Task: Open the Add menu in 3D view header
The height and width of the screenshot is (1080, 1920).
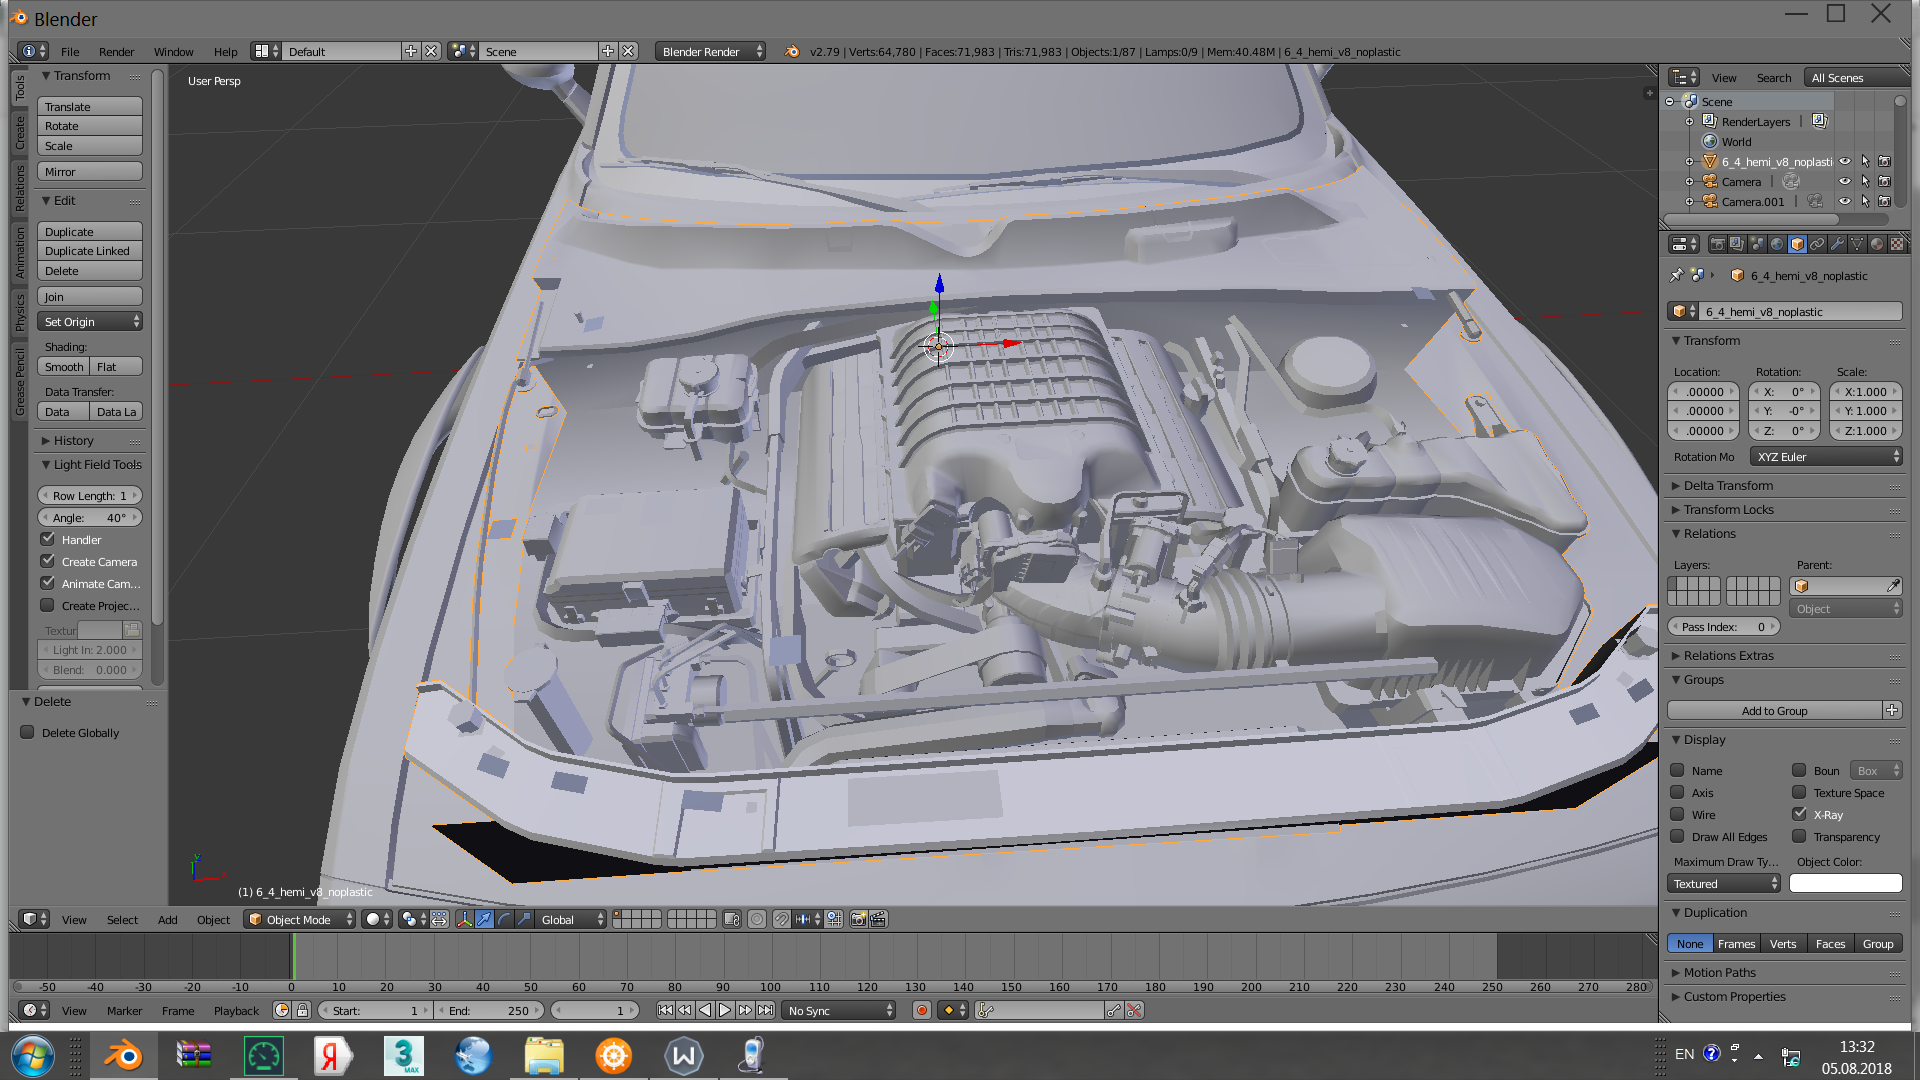Action: pos(167,919)
